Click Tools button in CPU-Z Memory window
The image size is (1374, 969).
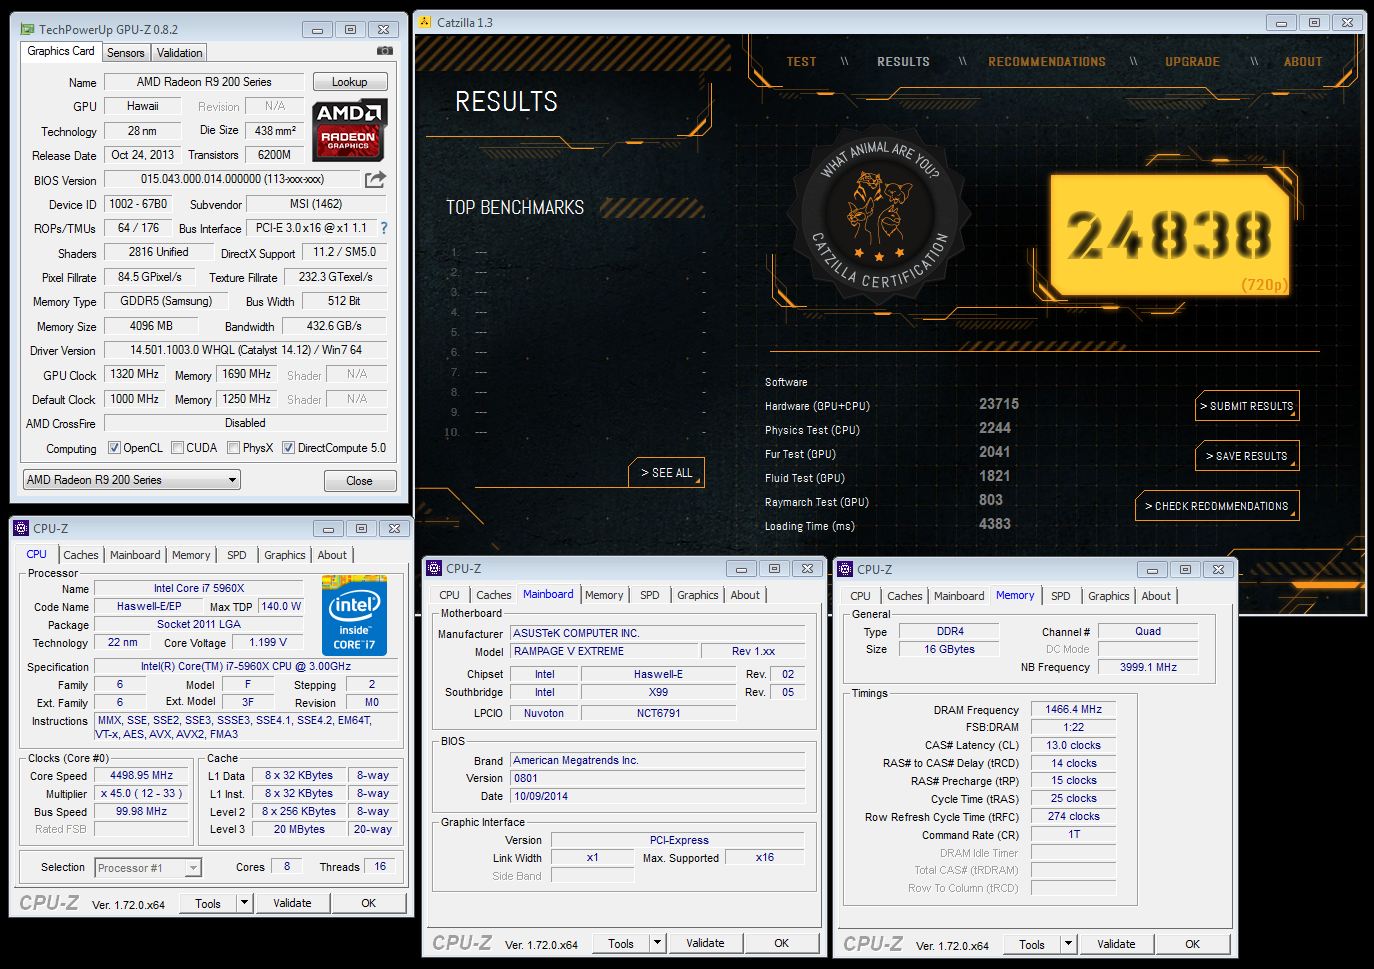coord(1032,944)
